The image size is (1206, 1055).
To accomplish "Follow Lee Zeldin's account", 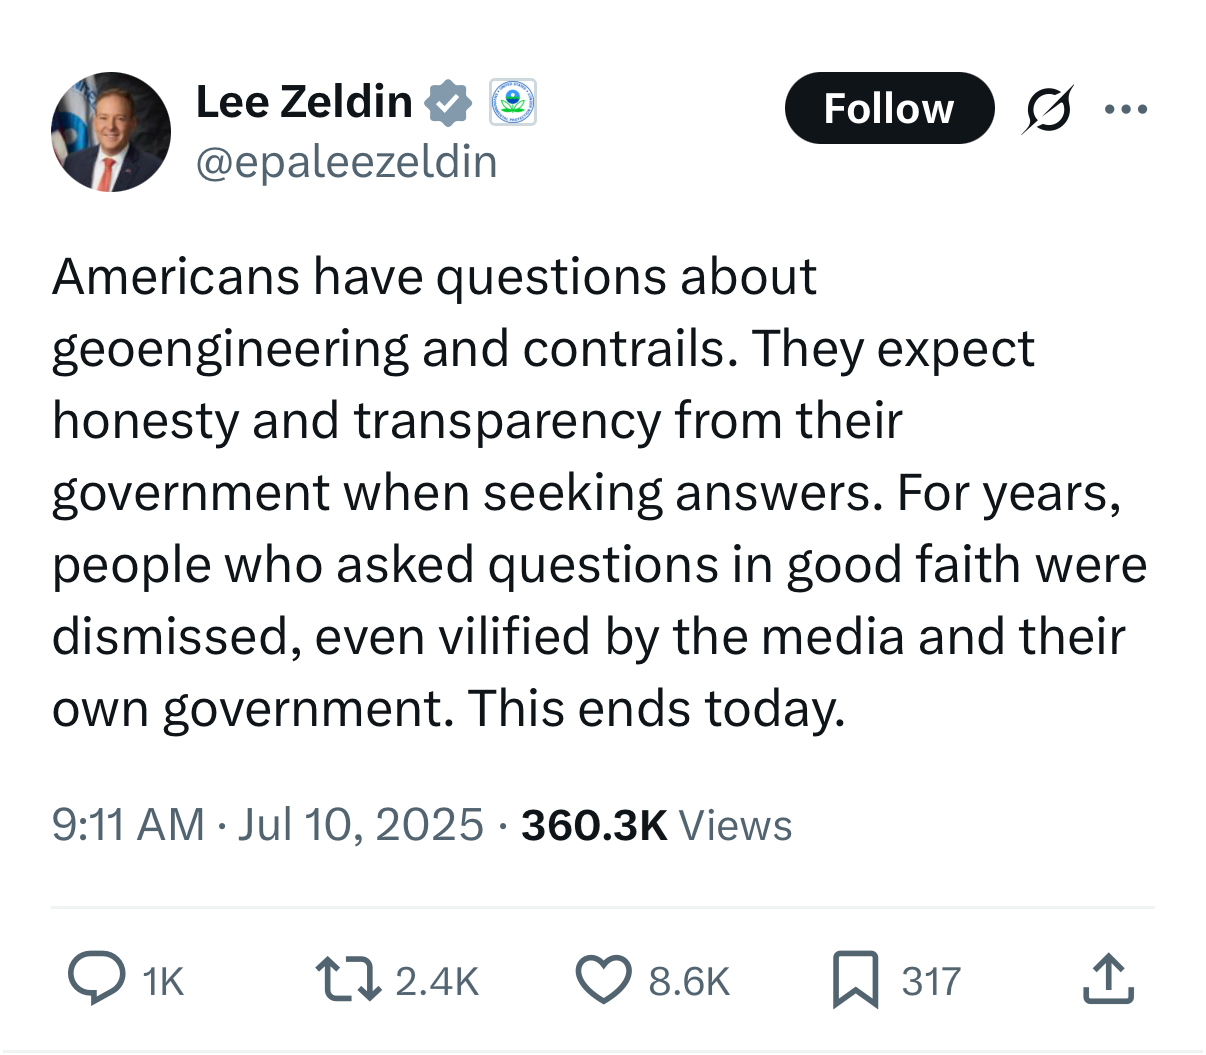I will coord(889,108).
